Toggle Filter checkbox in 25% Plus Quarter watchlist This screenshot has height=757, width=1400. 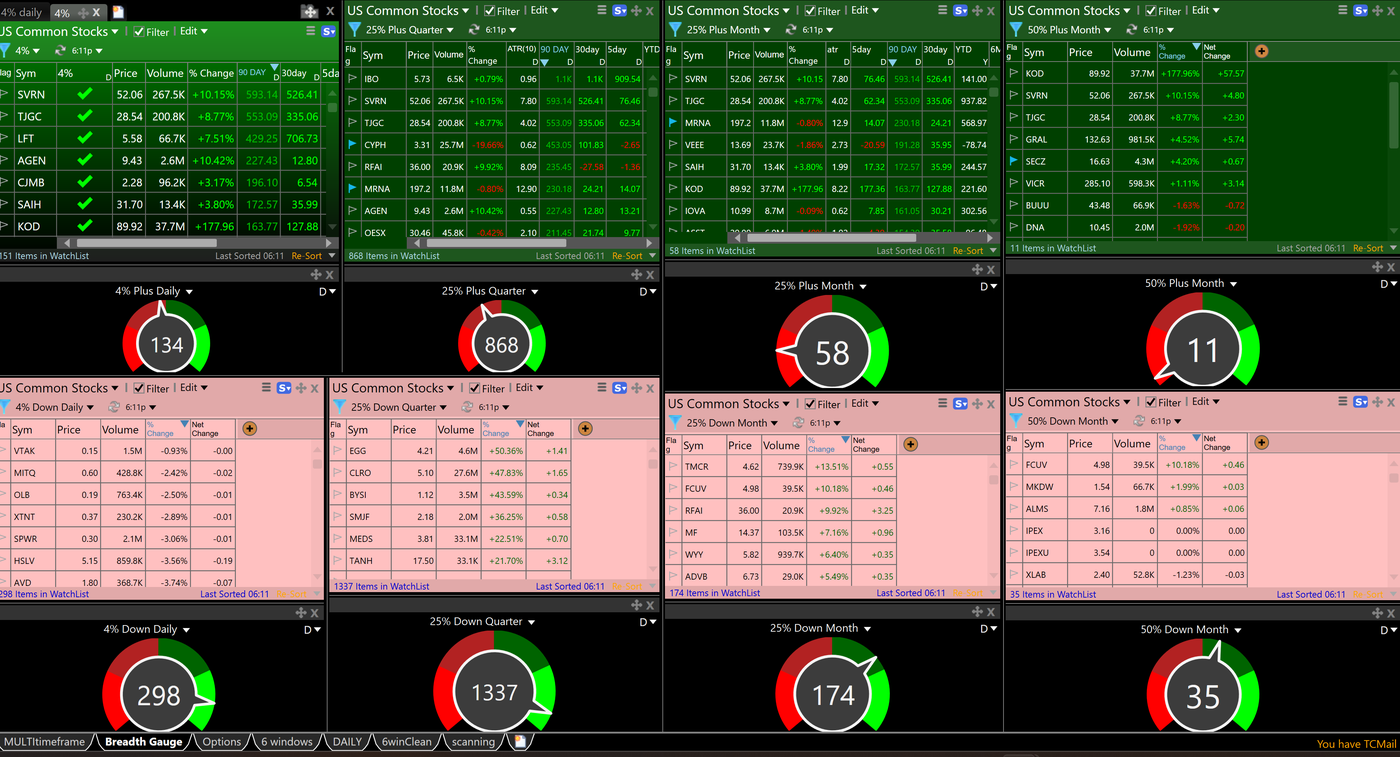click(x=490, y=10)
